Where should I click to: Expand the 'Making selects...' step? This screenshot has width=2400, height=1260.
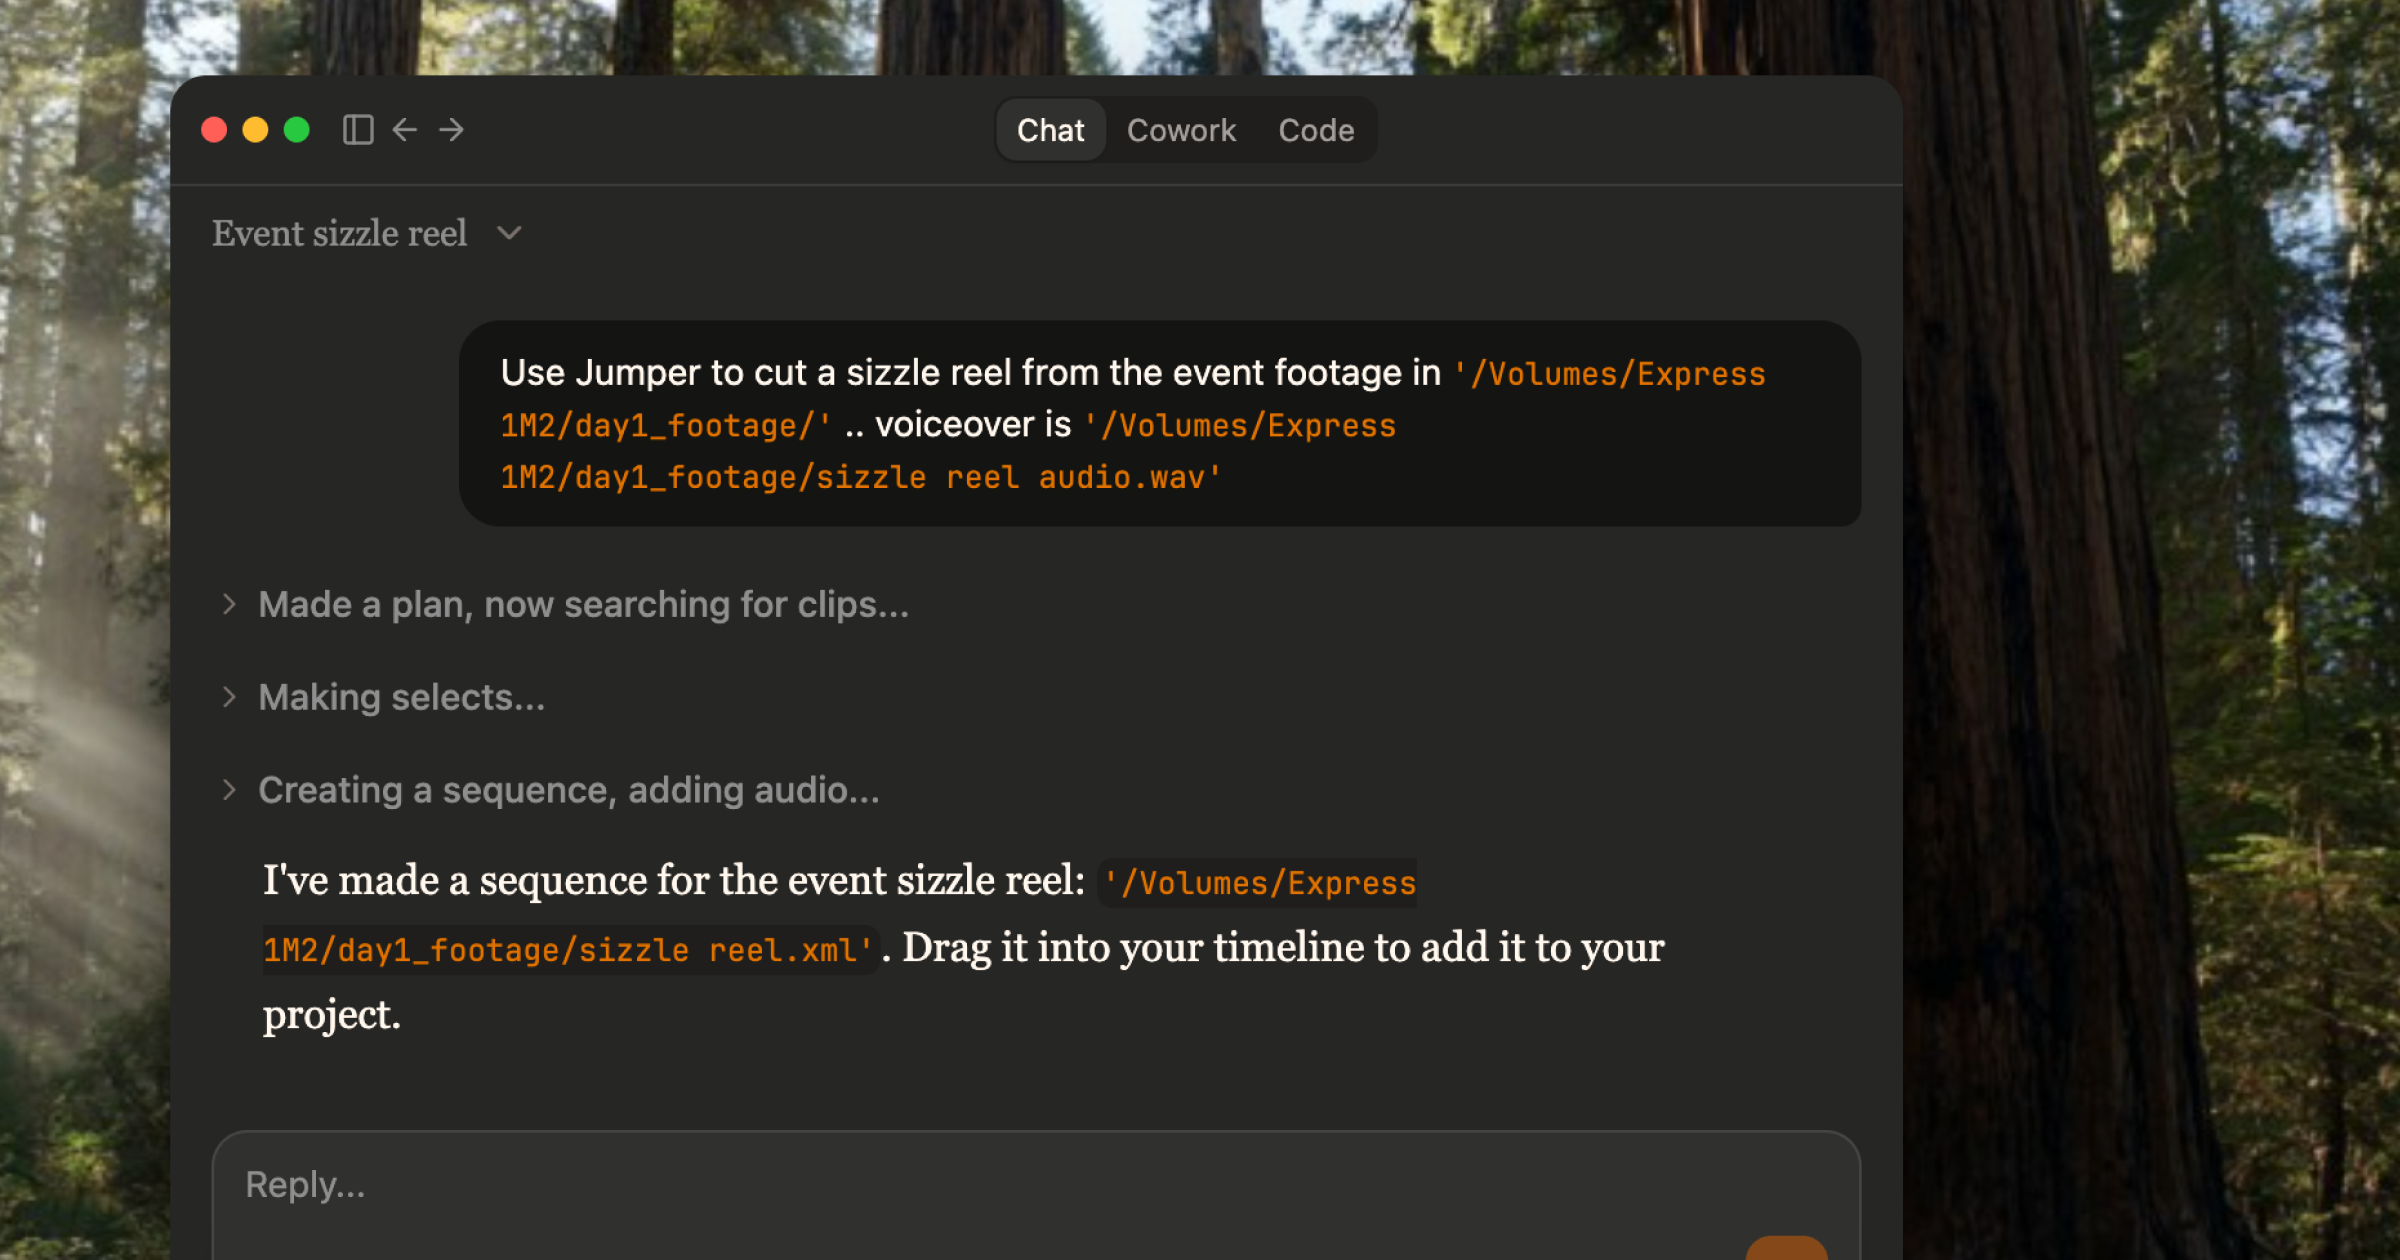[x=229, y=697]
